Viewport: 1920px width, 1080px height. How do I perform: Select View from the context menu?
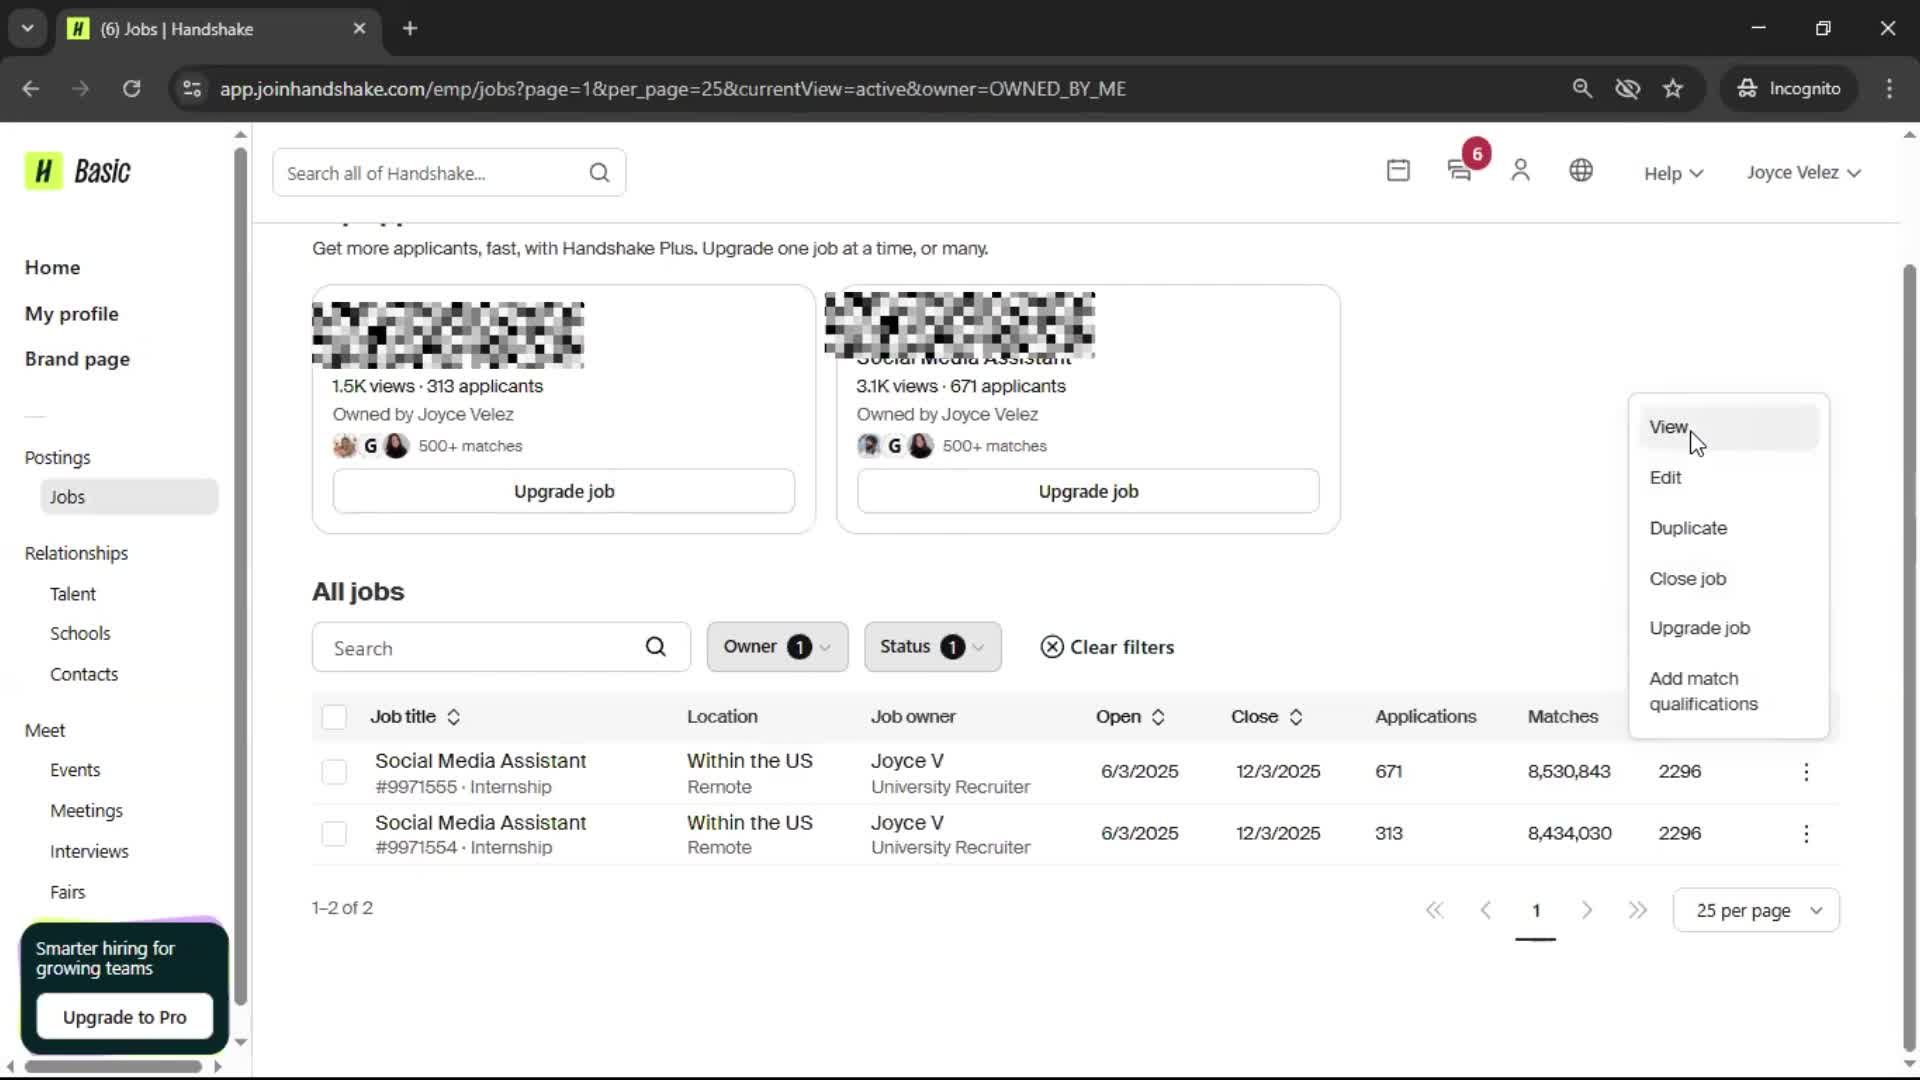[1728, 427]
